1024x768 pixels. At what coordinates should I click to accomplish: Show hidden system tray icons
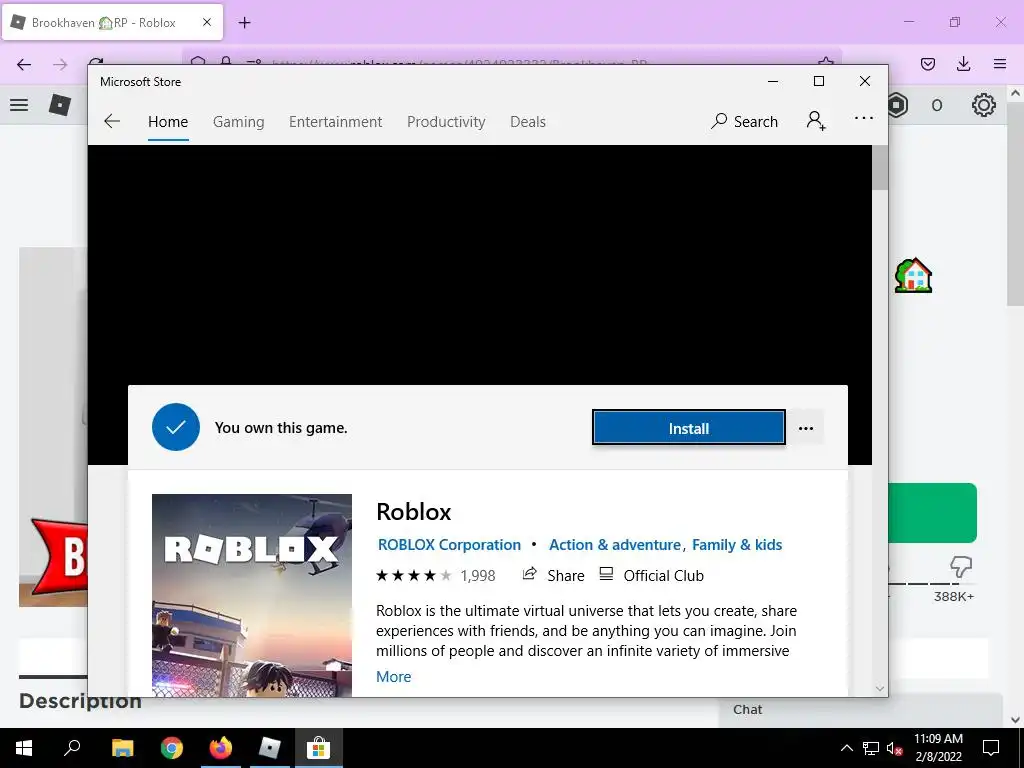(846, 748)
